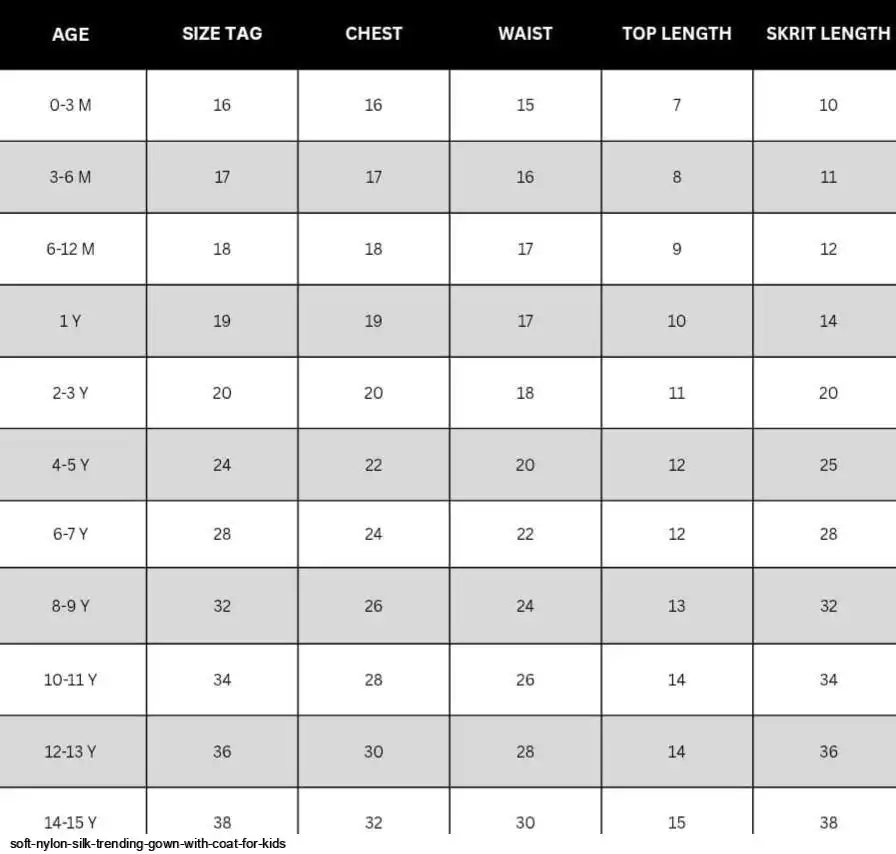
Task: Select the 12-13 Y age cell
Action: 70,751
